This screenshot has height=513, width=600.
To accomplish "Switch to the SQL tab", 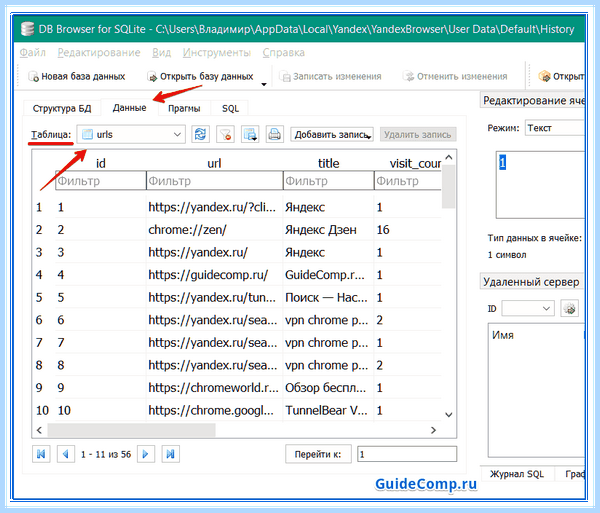I will (x=230, y=108).
